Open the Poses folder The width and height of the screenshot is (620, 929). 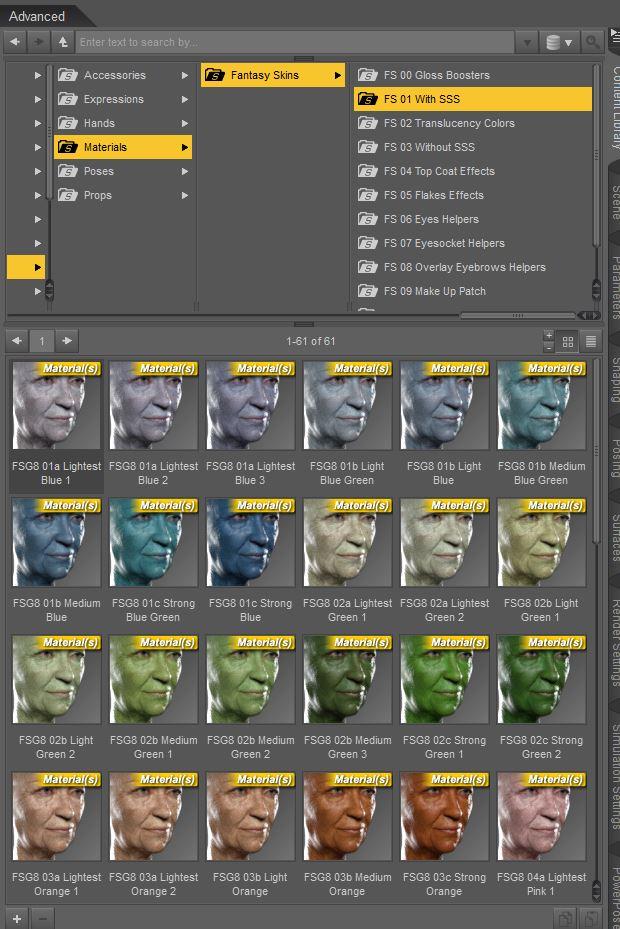point(123,171)
